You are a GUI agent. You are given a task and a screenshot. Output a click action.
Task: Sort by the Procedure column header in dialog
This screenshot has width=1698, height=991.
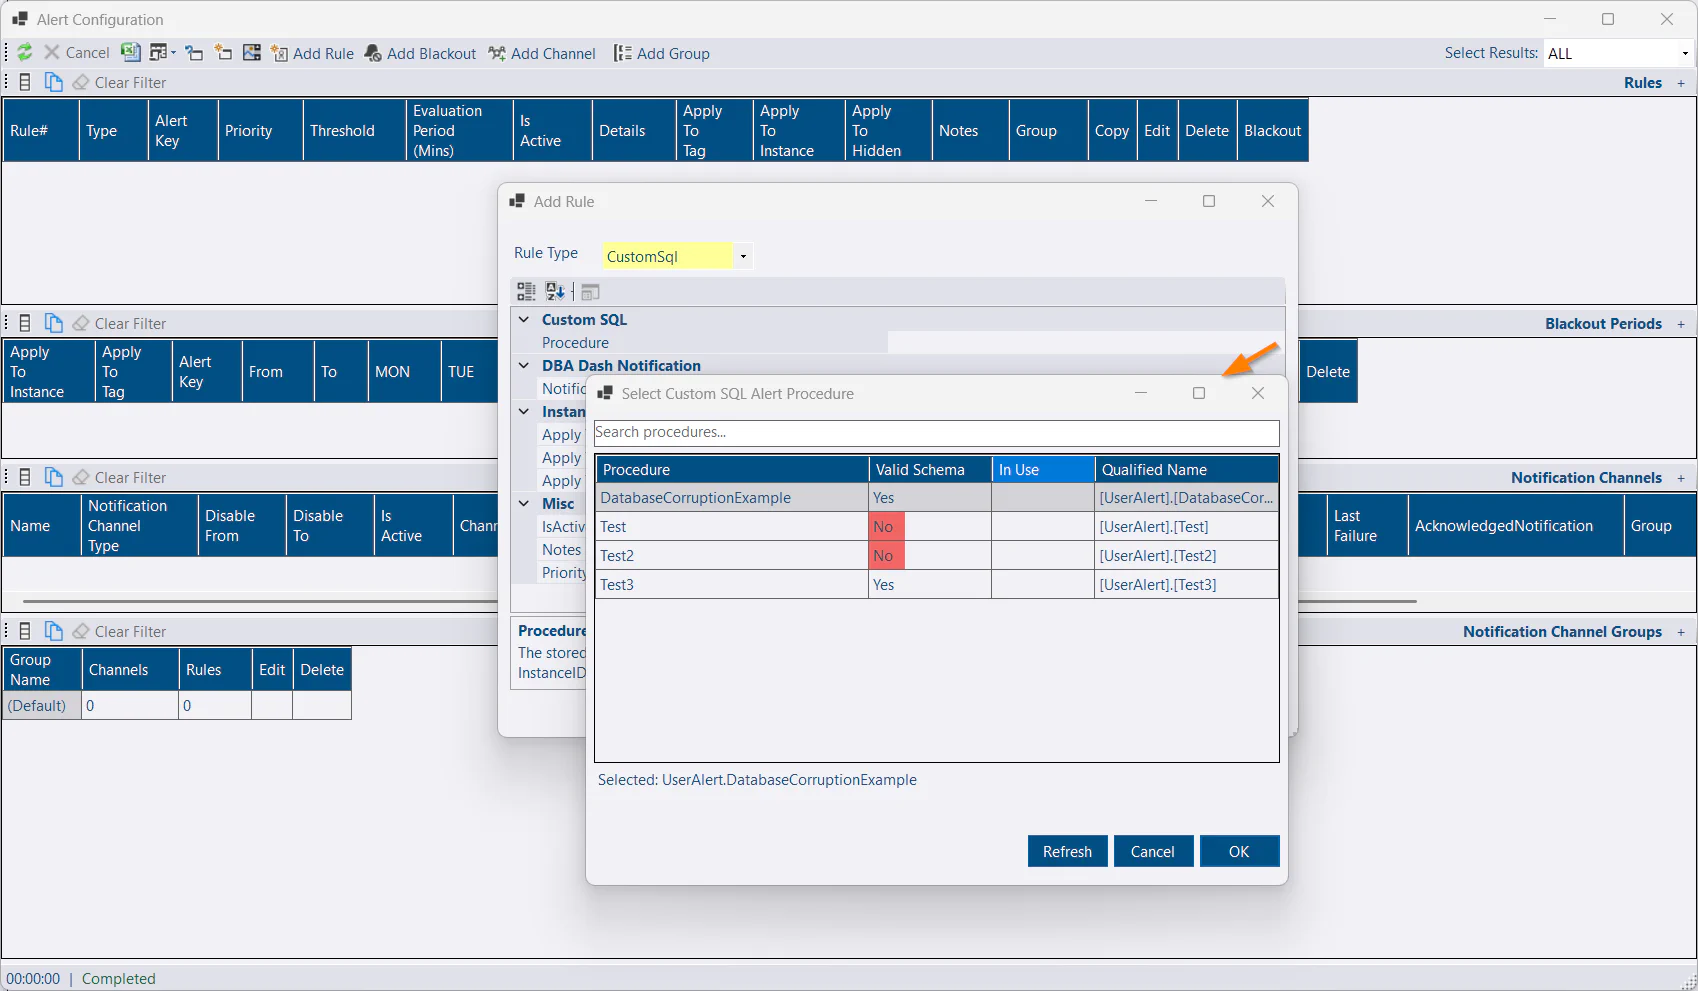[732, 470]
